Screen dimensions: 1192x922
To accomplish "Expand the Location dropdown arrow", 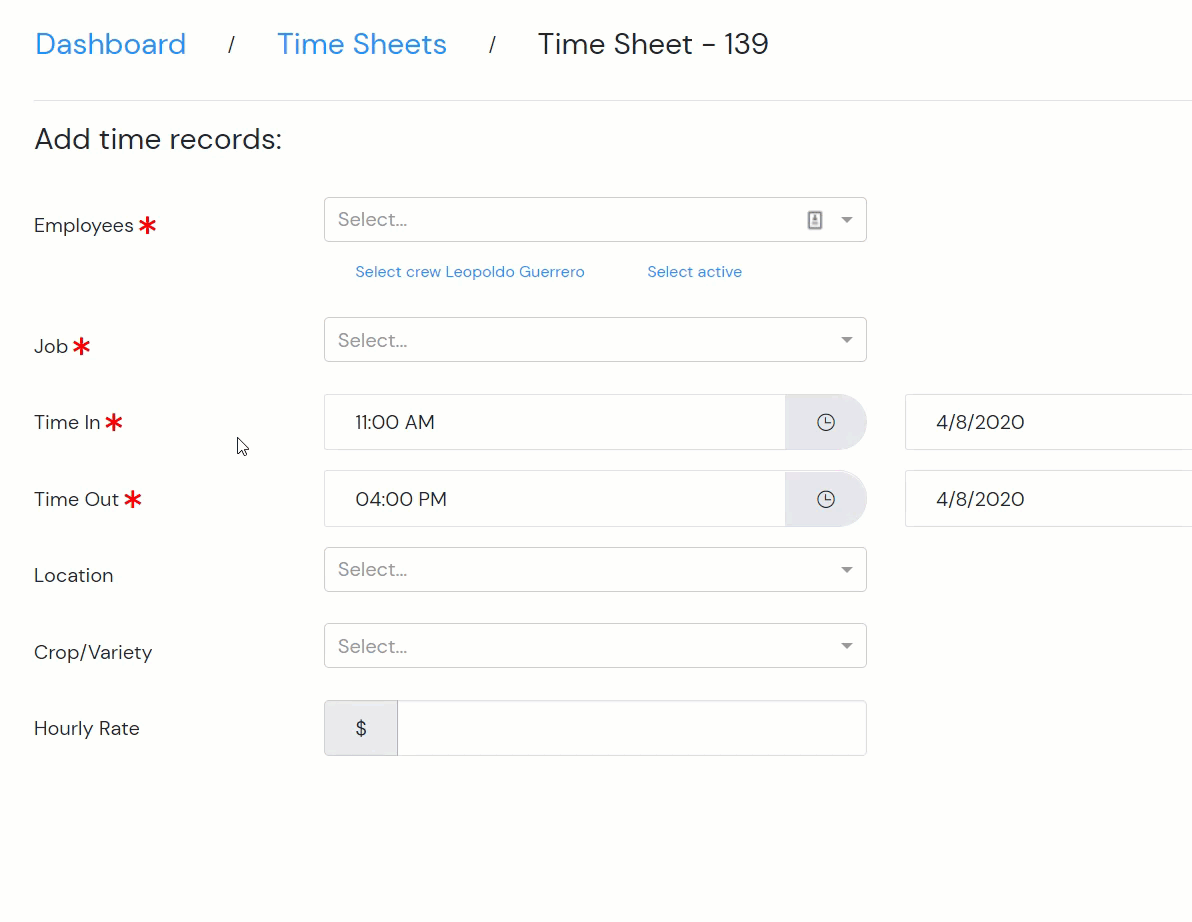I will pos(847,569).
